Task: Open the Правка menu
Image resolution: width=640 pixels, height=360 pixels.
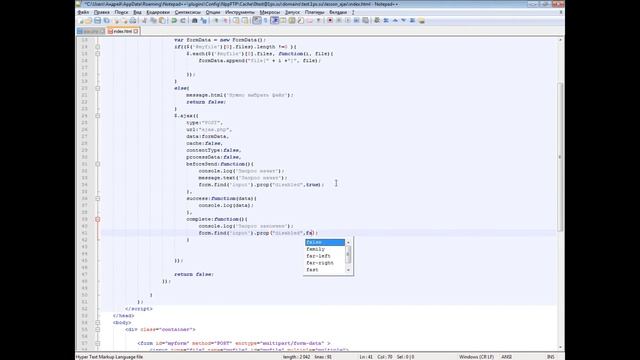Action: point(102,12)
